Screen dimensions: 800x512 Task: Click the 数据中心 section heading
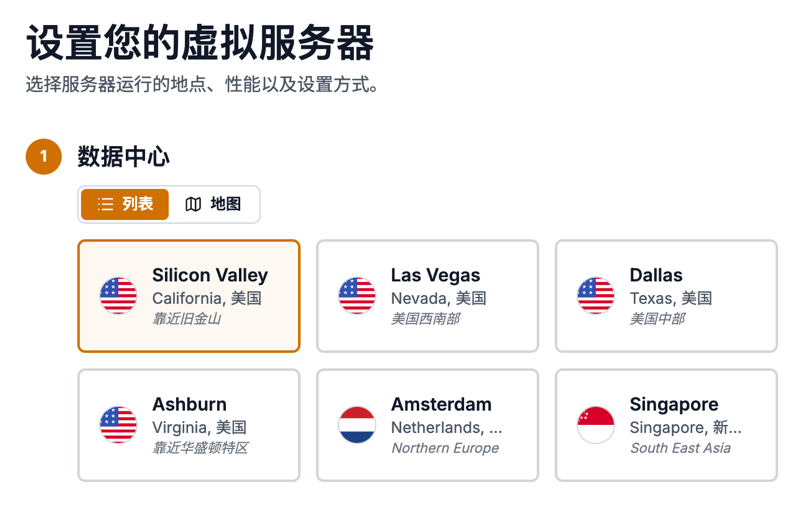(x=123, y=157)
